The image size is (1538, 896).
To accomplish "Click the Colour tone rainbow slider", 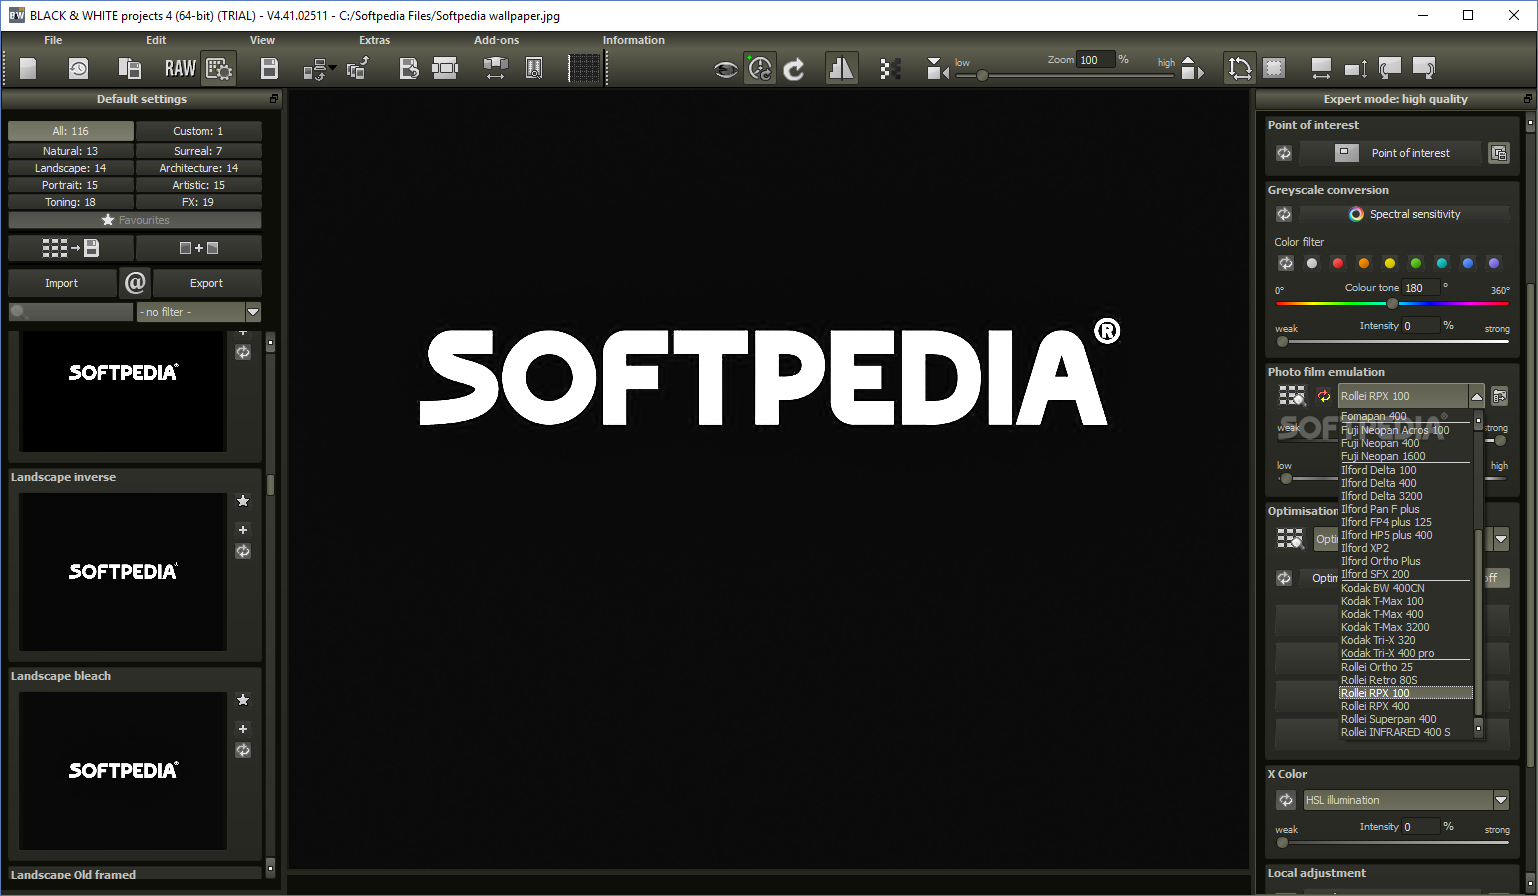I will pos(1392,303).
